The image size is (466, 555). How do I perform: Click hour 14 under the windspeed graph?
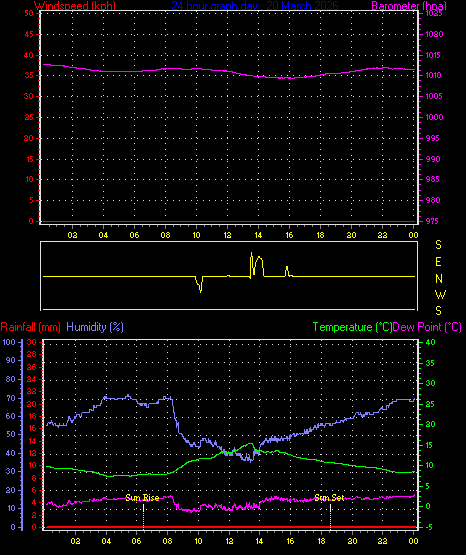click(258, 235)
